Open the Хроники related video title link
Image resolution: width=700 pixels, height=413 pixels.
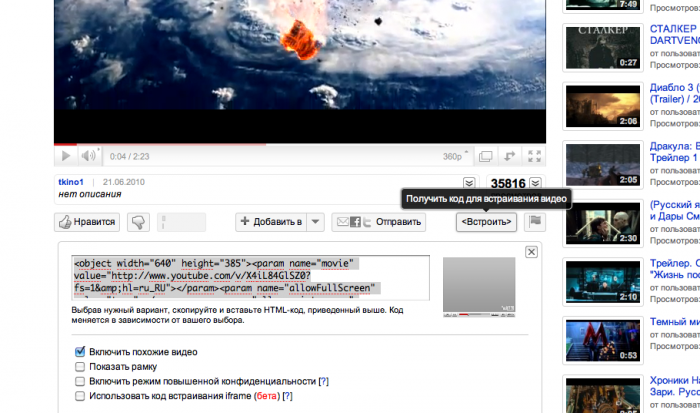click(x=675, y=386)
